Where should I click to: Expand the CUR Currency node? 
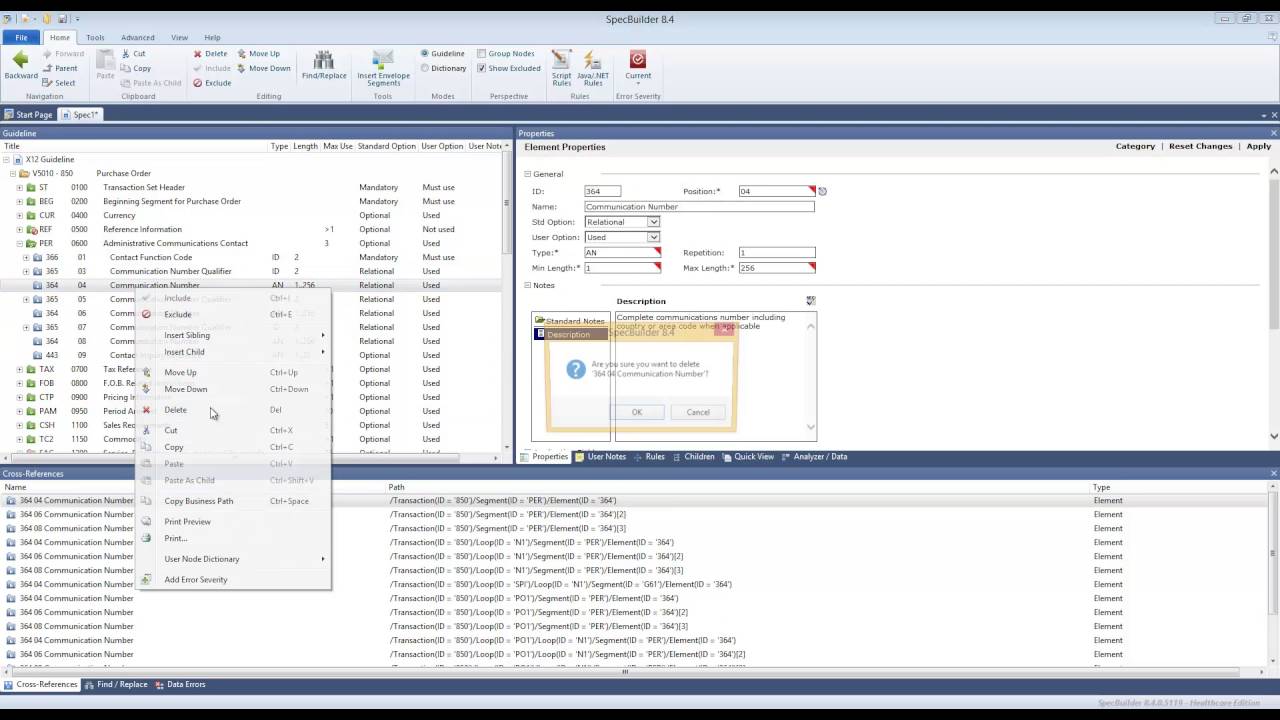pyautogui.click(x=19, y=215)
